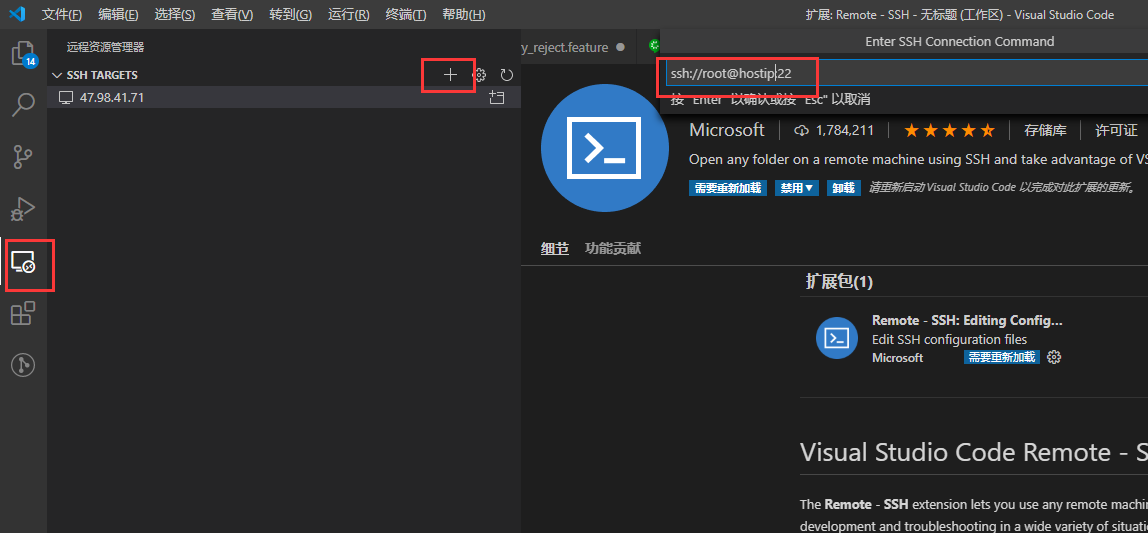Image resolution: width=1148 pixels, height=533 pixels.
Task: Connect to 47.98.41.71 in new window
Action: (x=497, y=97)
